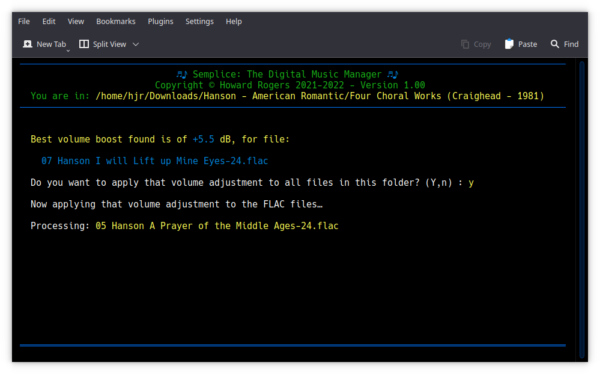Expand the Split View chevron
This screenshot has height=374, width=600.
point(135,44)
